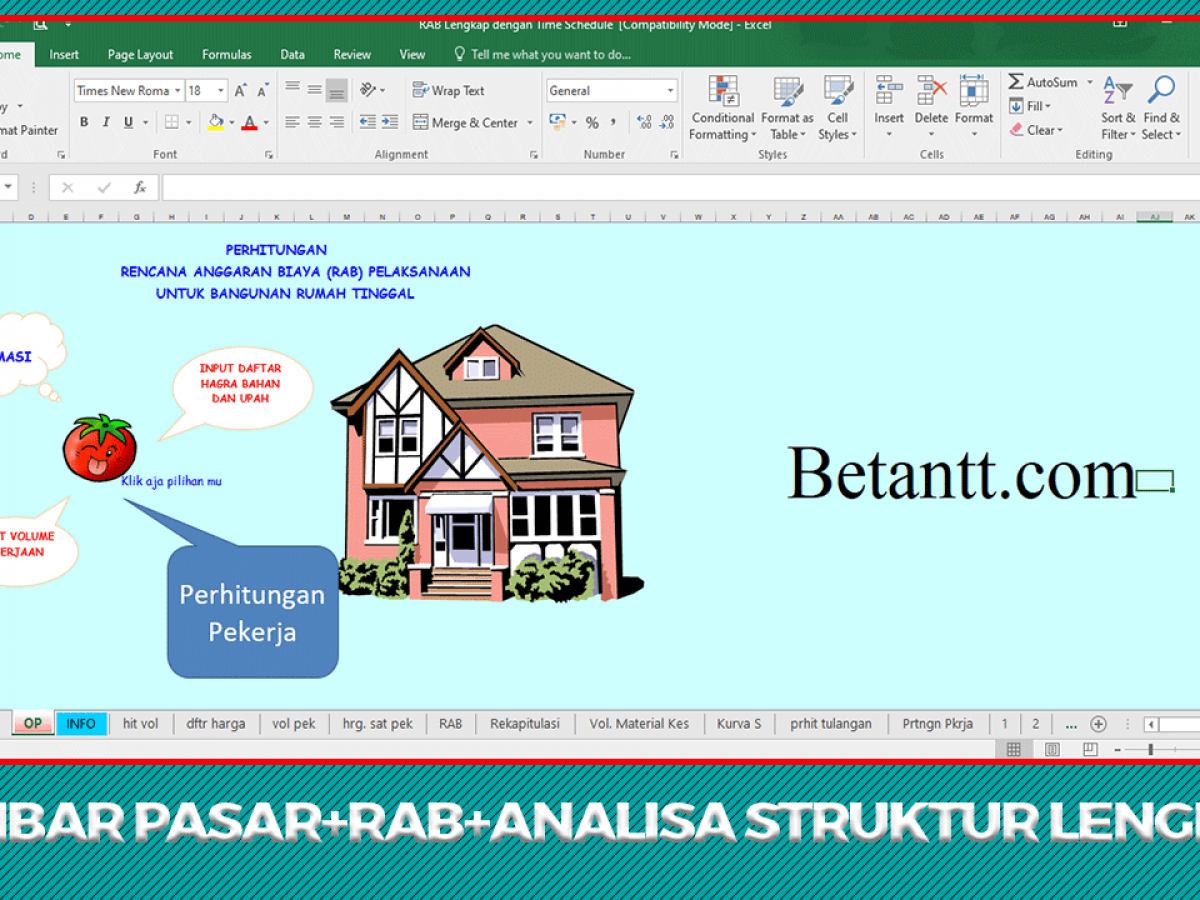Open the Fill menu
The width and height of the screenshot is (1200, 900).
[x=1030, y=106]
